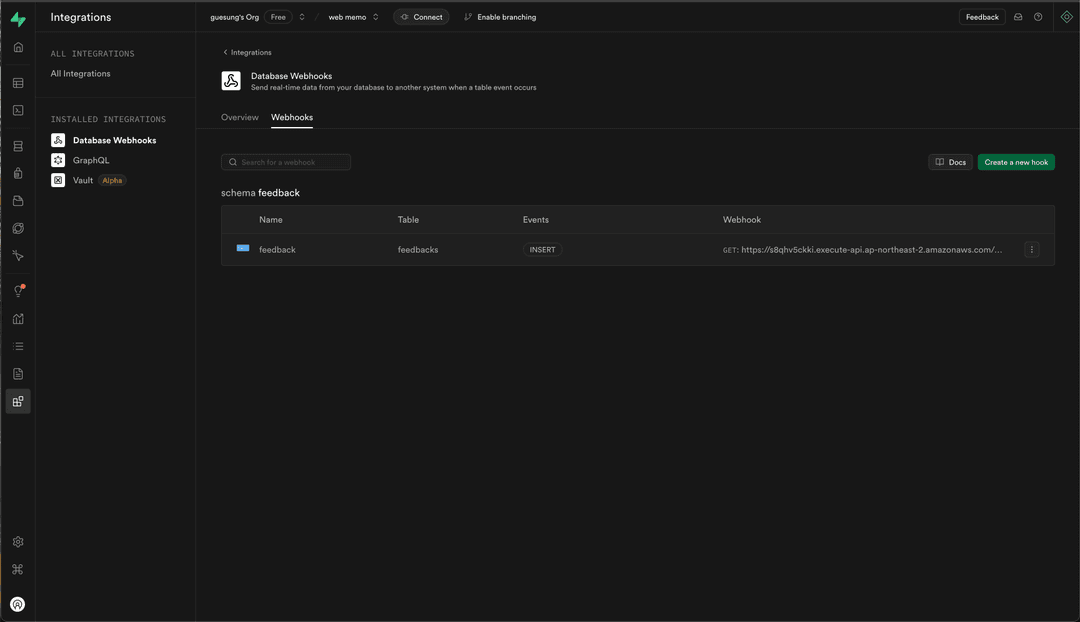Click the GET webhook URL text
The height and width of the screenshot is (622, 1080).
pyautogui.click(x=862, y=250)
